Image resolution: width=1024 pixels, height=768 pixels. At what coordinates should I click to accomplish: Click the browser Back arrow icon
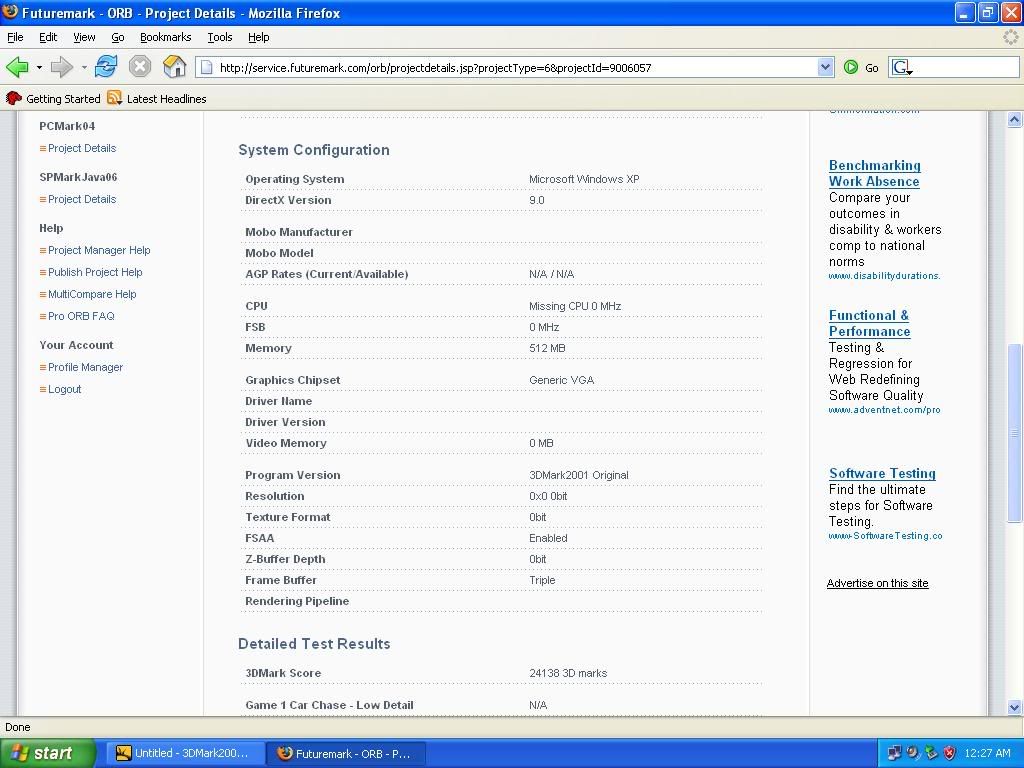coord(17,67)
